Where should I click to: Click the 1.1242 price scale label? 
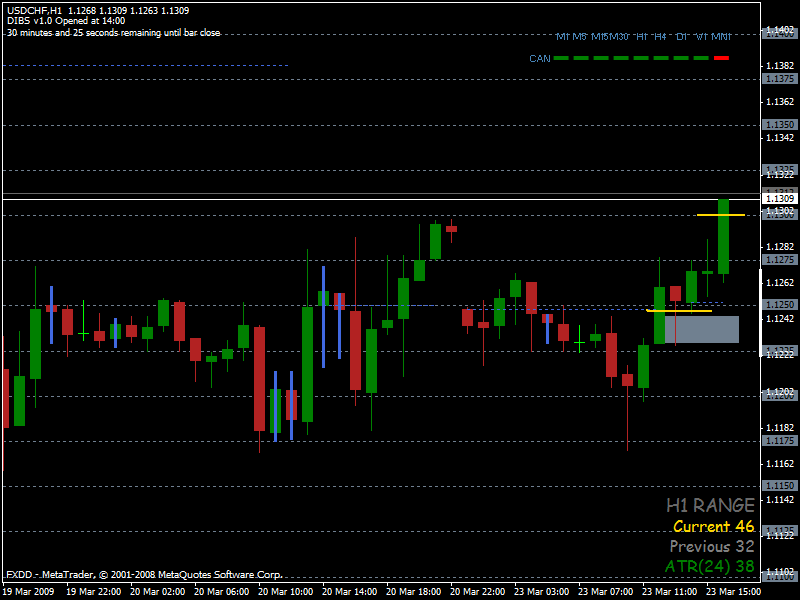[780, 319]
